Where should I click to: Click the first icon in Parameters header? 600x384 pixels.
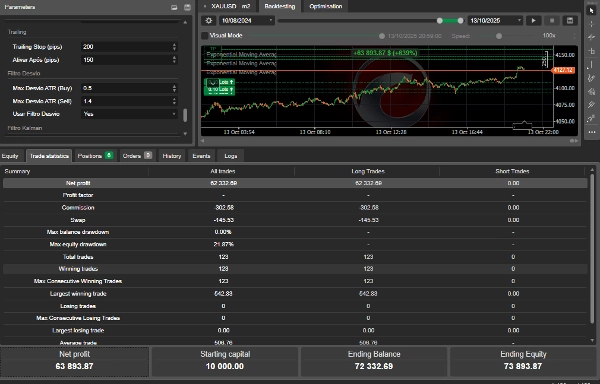(x=174, y=7)
